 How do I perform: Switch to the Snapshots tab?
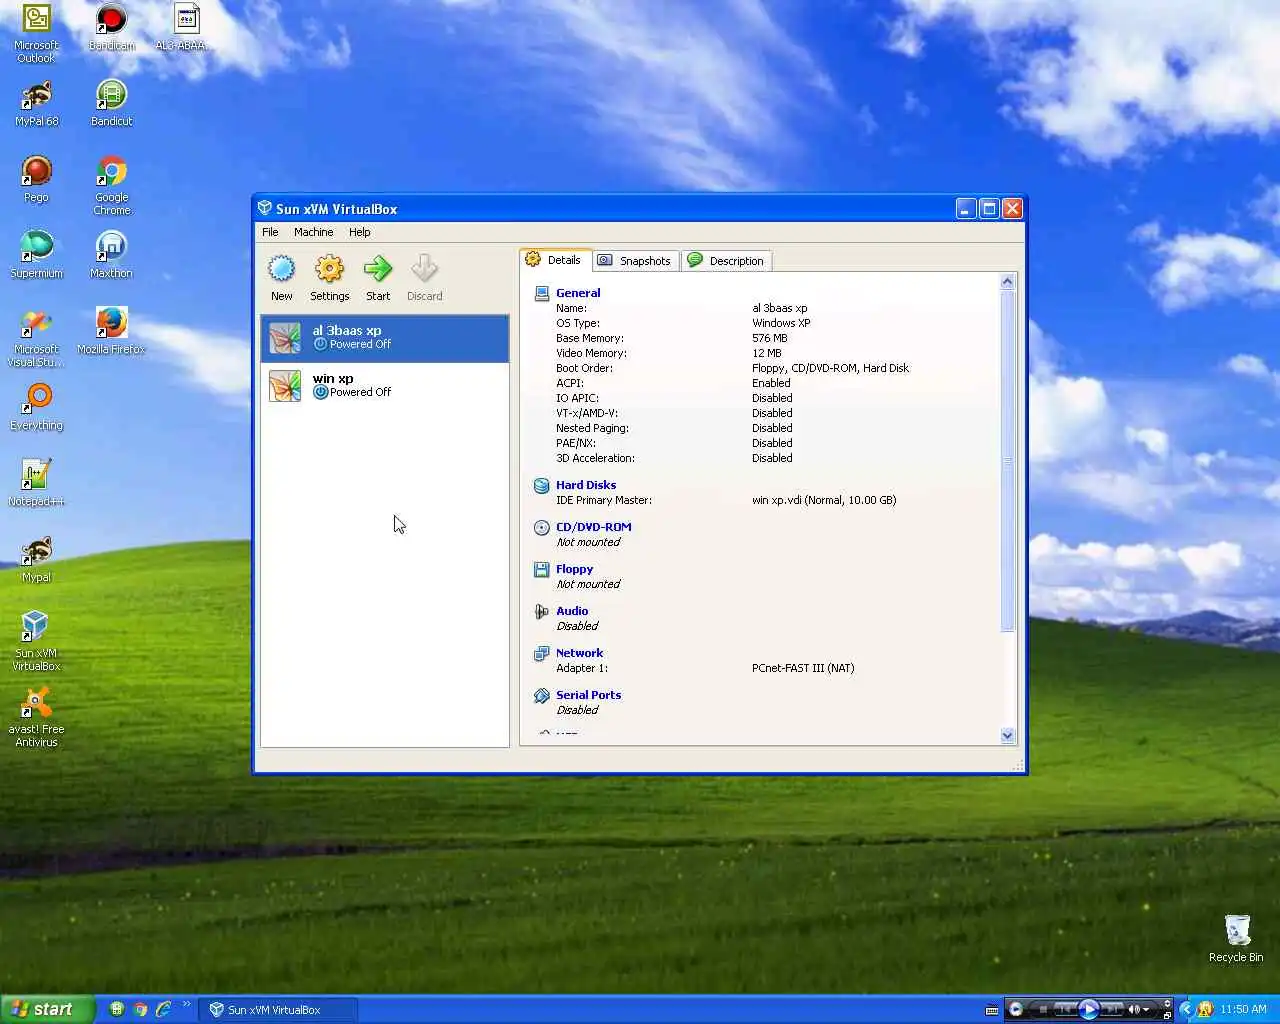coord(635,261)
